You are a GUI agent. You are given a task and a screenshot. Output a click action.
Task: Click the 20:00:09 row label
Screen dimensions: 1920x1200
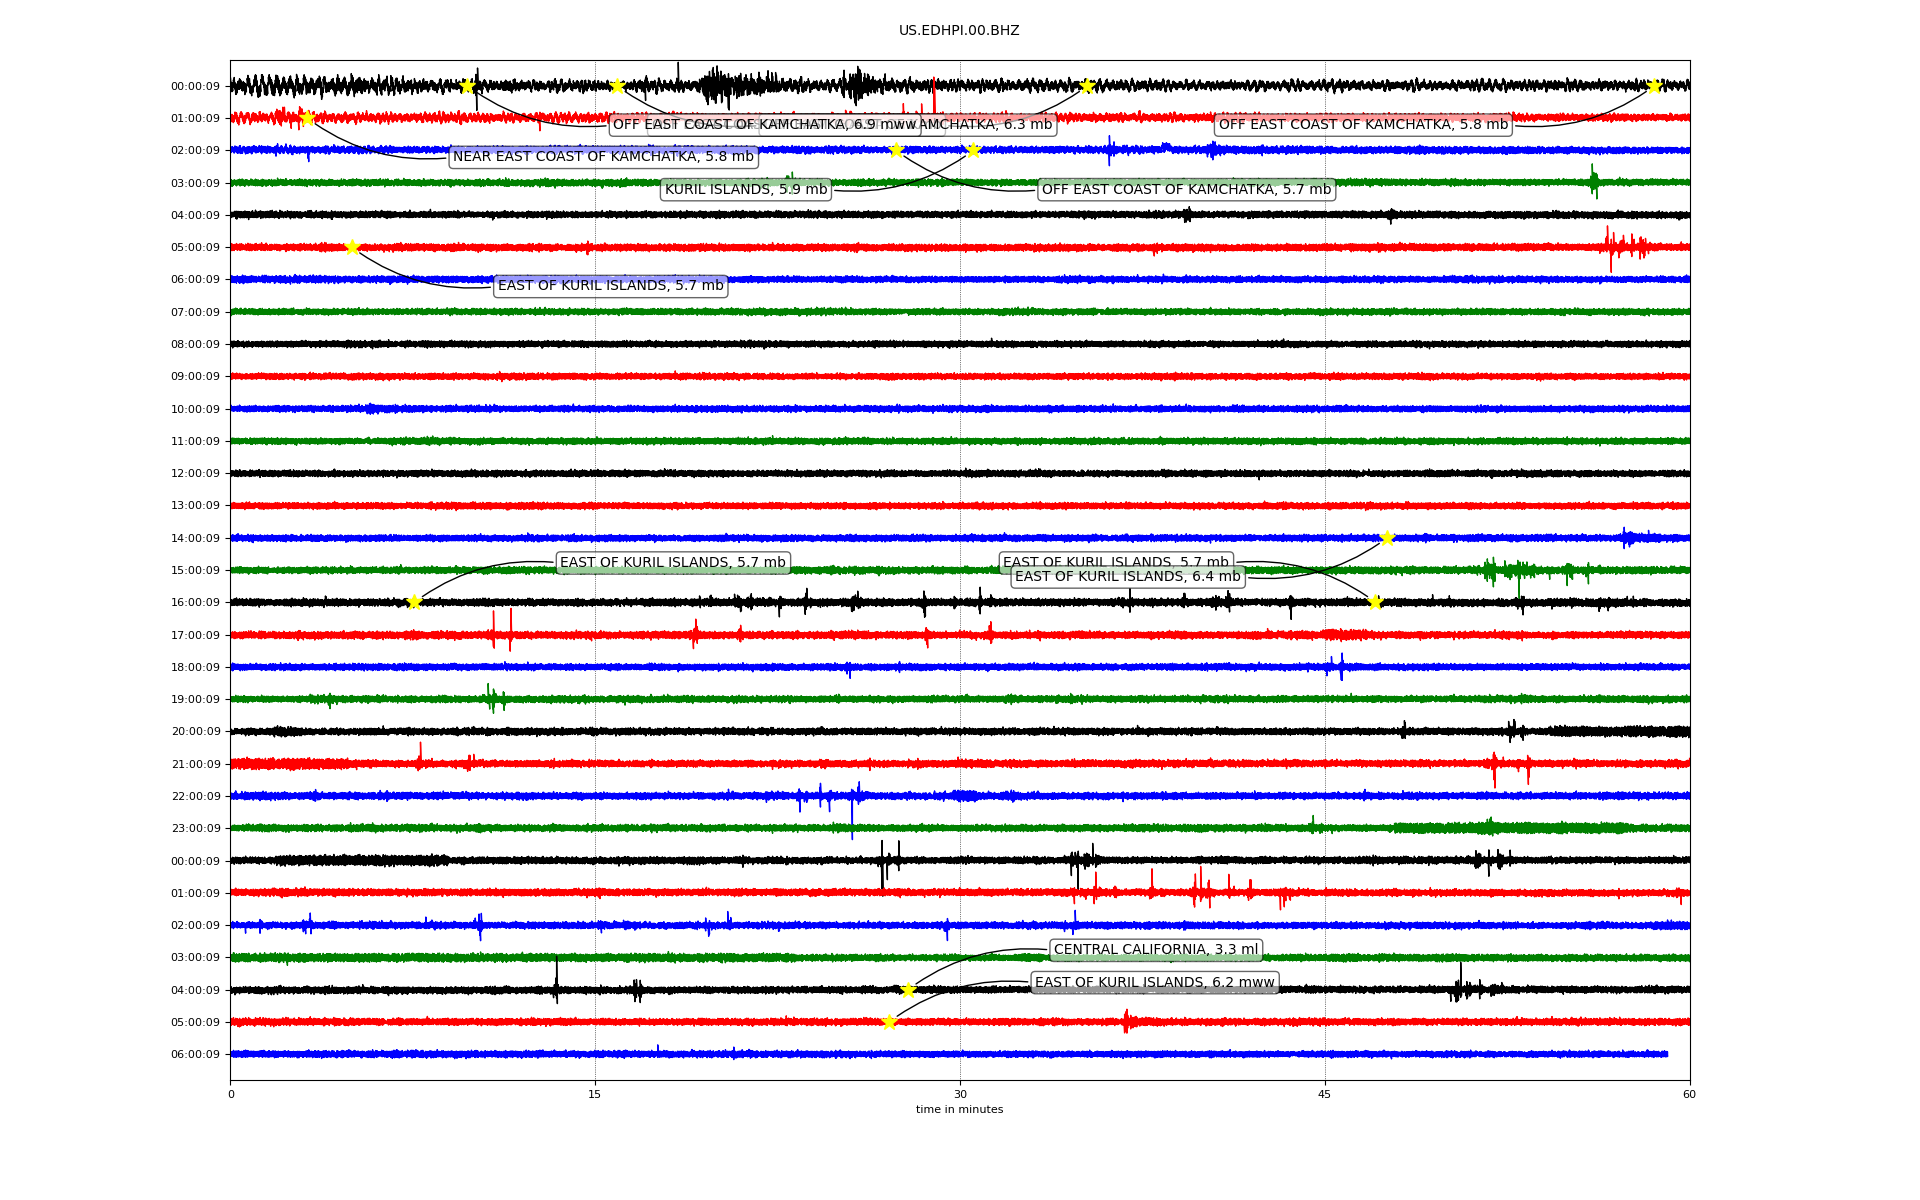(x=195, y=732)
